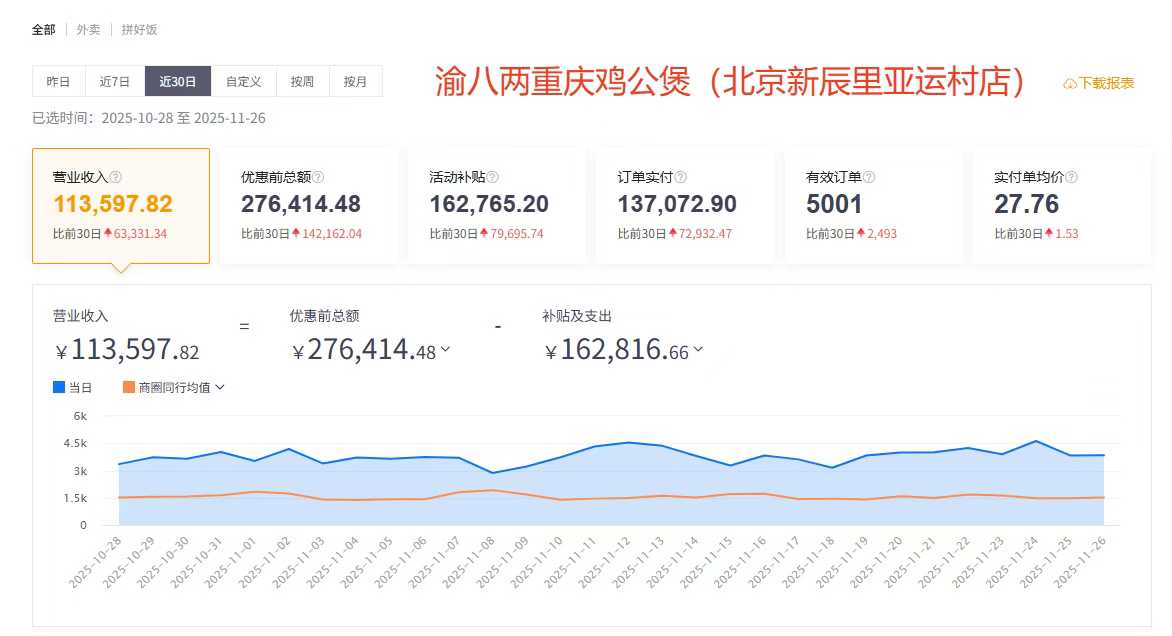The height and width of the screenshot is (636, 1172).
Task: Toggle the orange 商圈同行均值 legend series
Action: (x=129, y=387)
